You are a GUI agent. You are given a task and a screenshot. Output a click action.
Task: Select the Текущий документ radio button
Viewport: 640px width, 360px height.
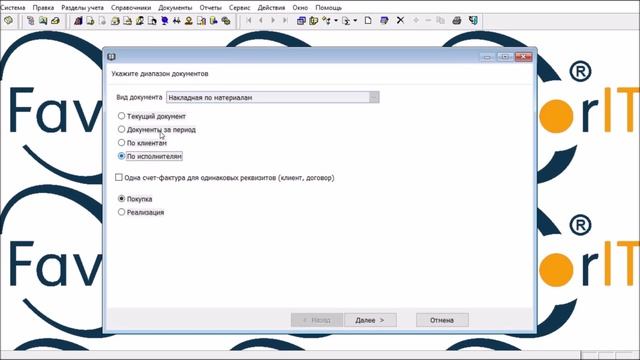[x=121, y=116]
